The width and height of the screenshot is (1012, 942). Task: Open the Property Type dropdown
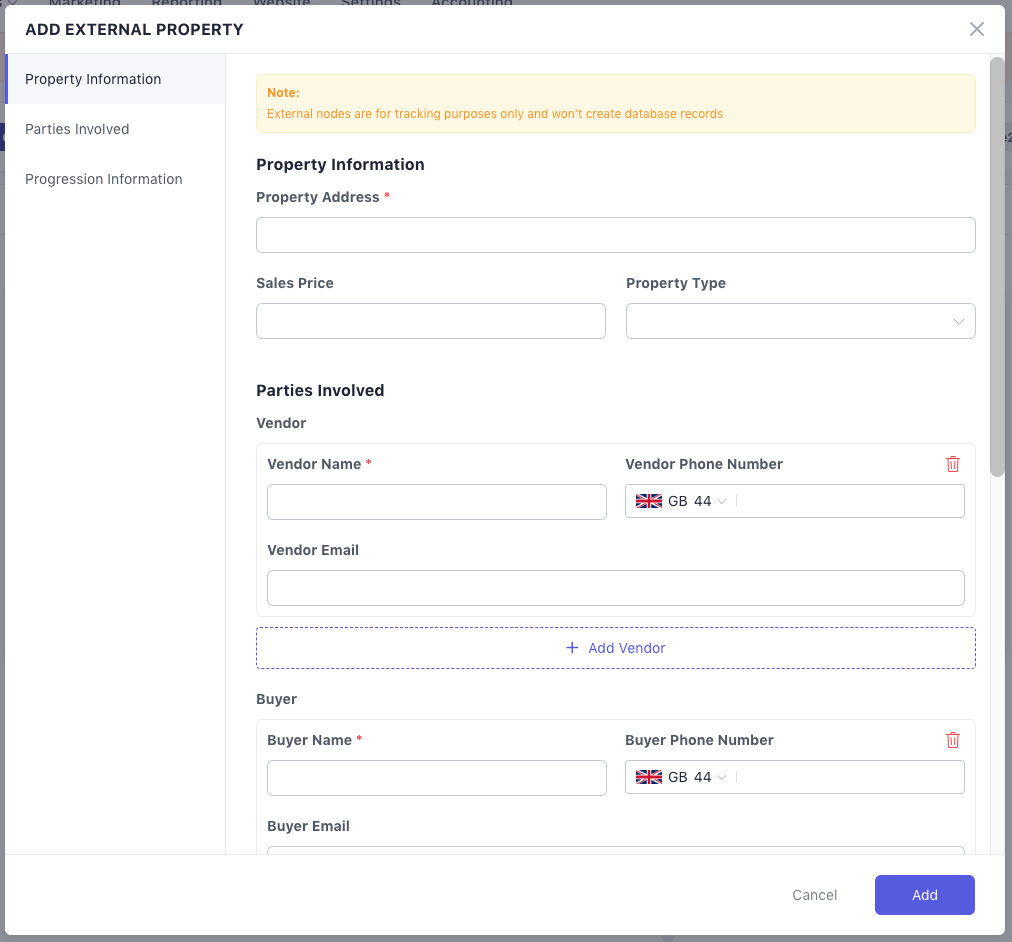pyautogui.click(x=800, y=321)
